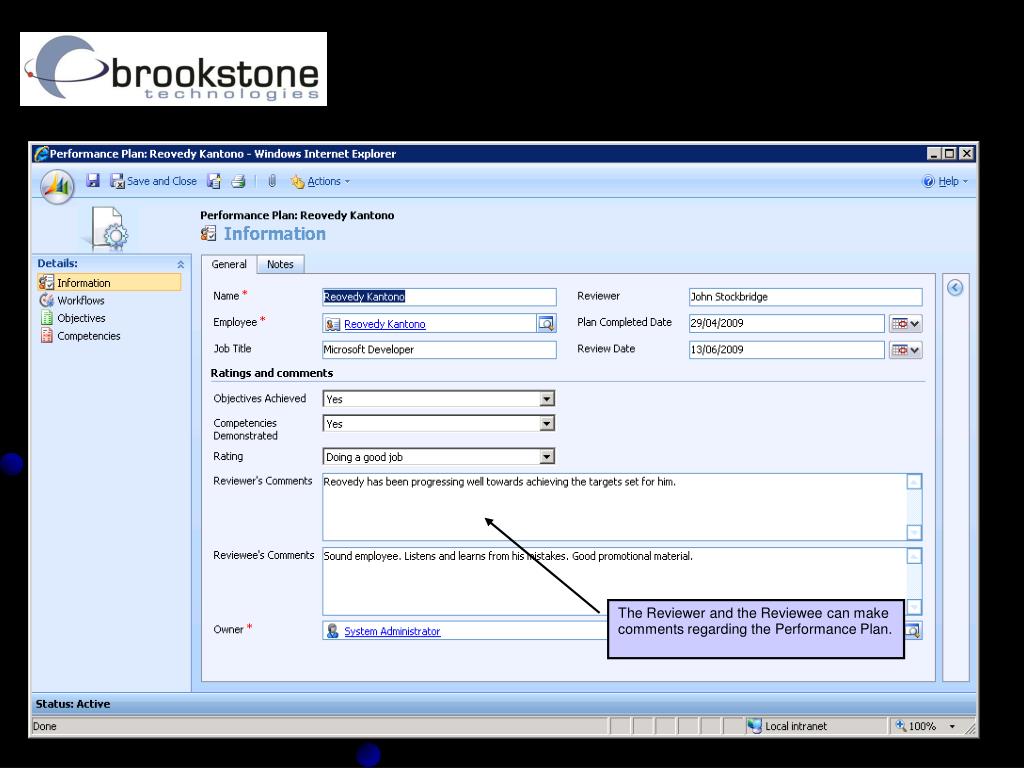Open the Objectives Achieved dropdown
Screen dimensions: 1024x768
coord(547,398)
